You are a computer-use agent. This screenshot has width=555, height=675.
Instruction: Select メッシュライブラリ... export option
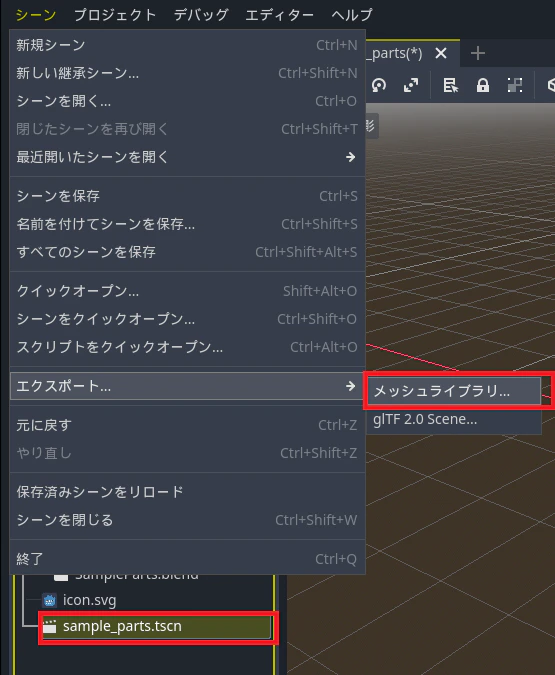point(454,391)
